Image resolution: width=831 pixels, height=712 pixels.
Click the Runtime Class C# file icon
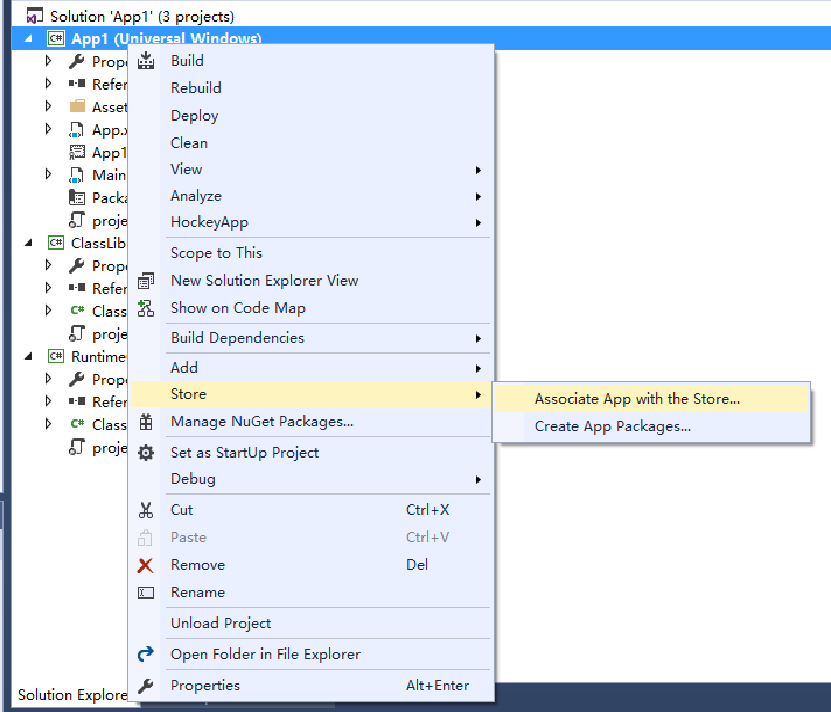point(77,424)
